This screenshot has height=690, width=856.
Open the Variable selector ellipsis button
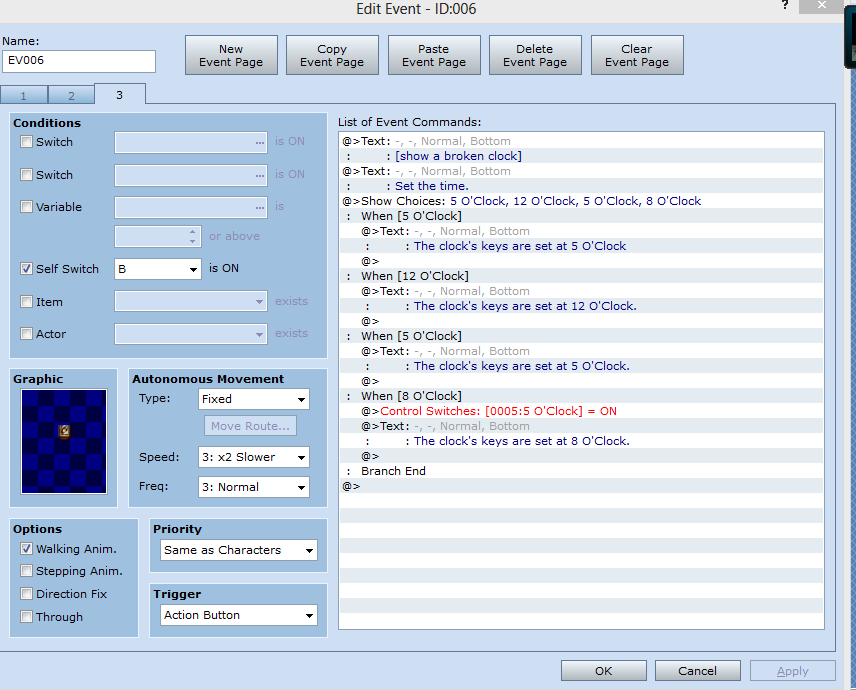[x=259, y=207]
